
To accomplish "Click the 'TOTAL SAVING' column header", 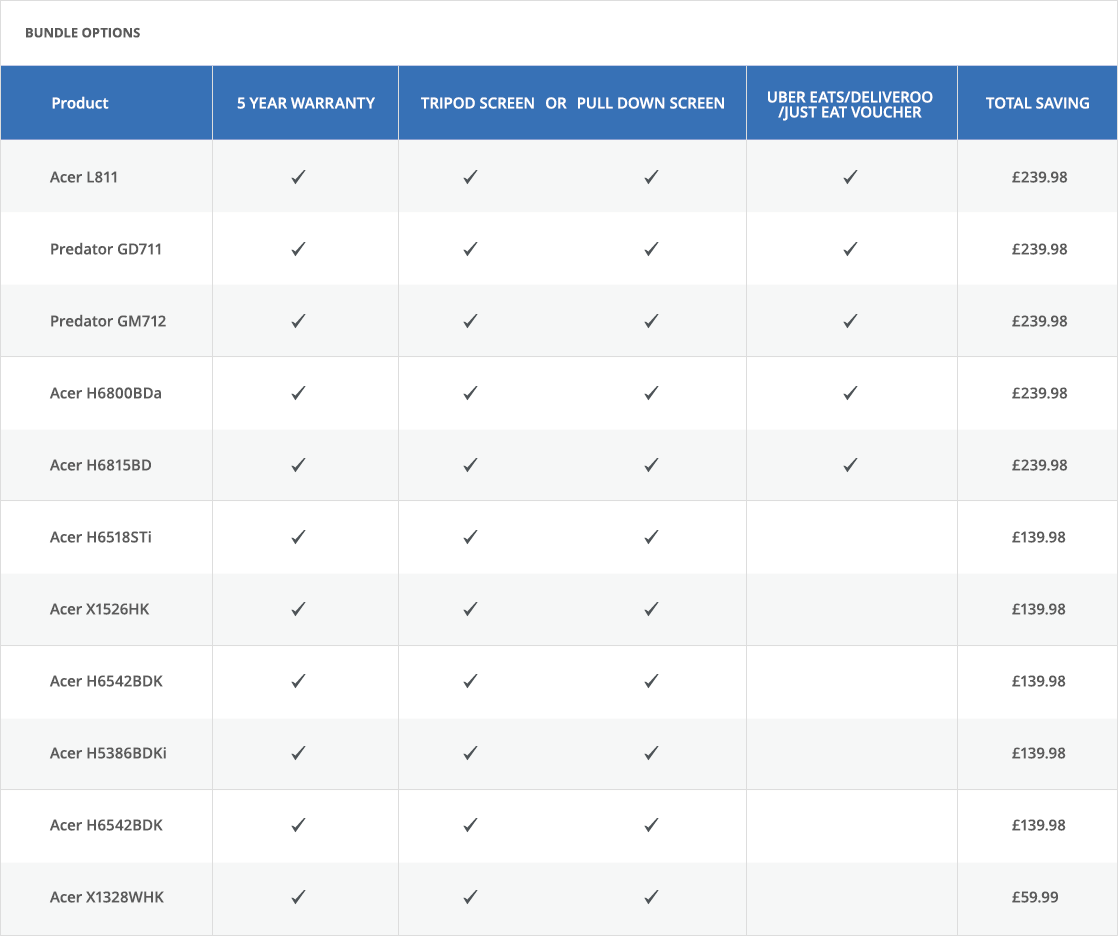I will pyautogui.click(x=1037, y=103).
